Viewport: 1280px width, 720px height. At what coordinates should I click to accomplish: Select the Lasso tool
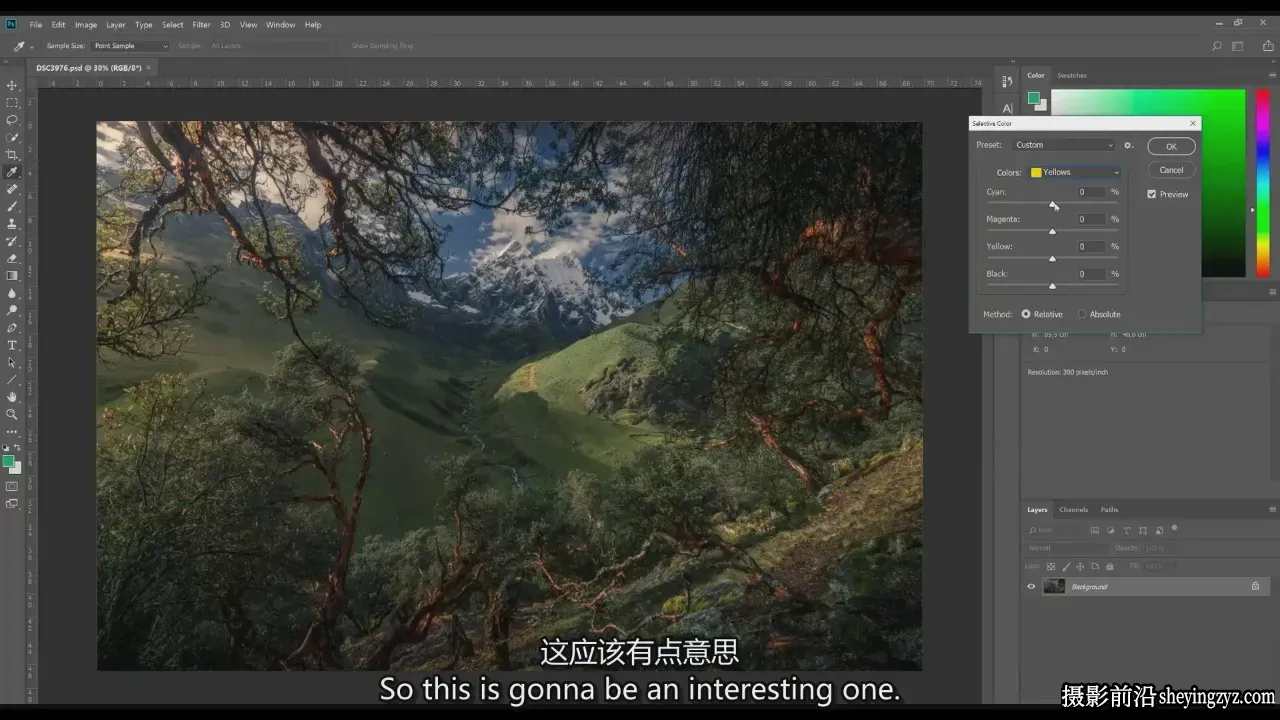pos(12,120)
